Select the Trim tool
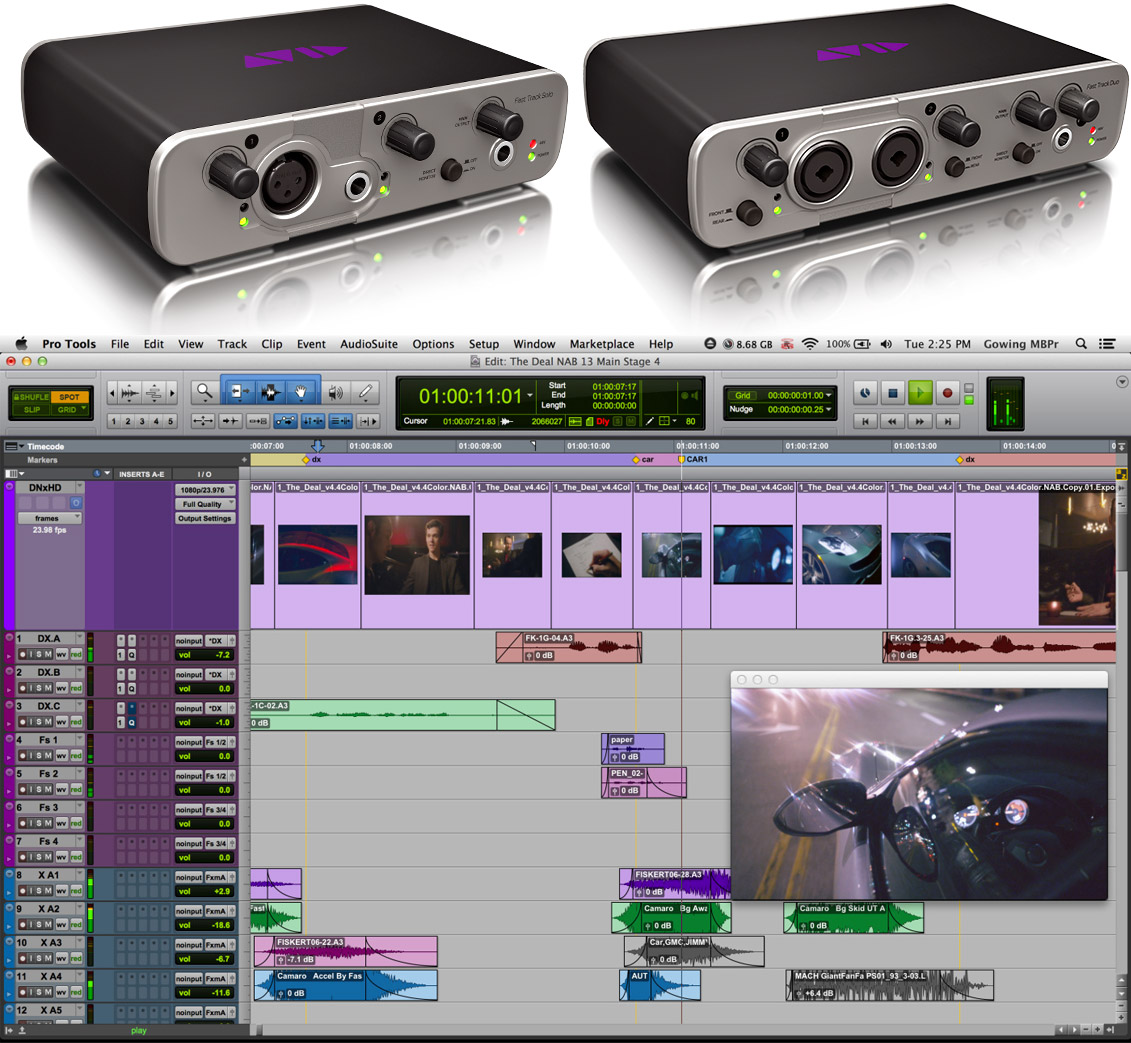 [238, 392]
